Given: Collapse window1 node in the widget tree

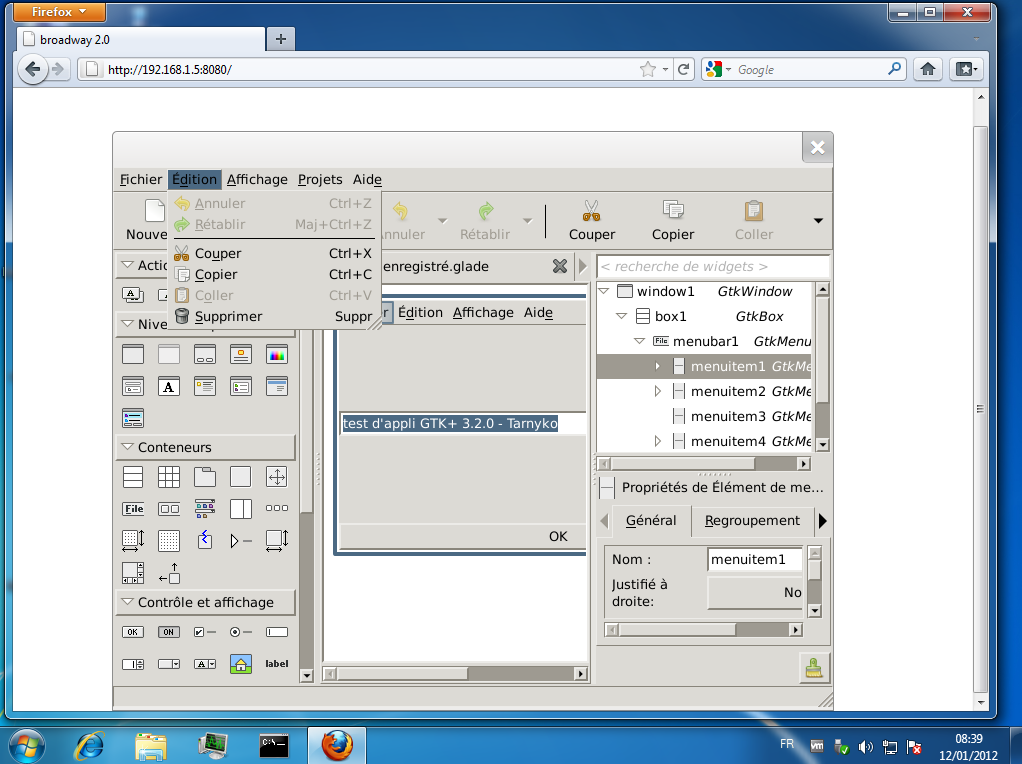Looking at the screenshot, I should click(605, 291).
